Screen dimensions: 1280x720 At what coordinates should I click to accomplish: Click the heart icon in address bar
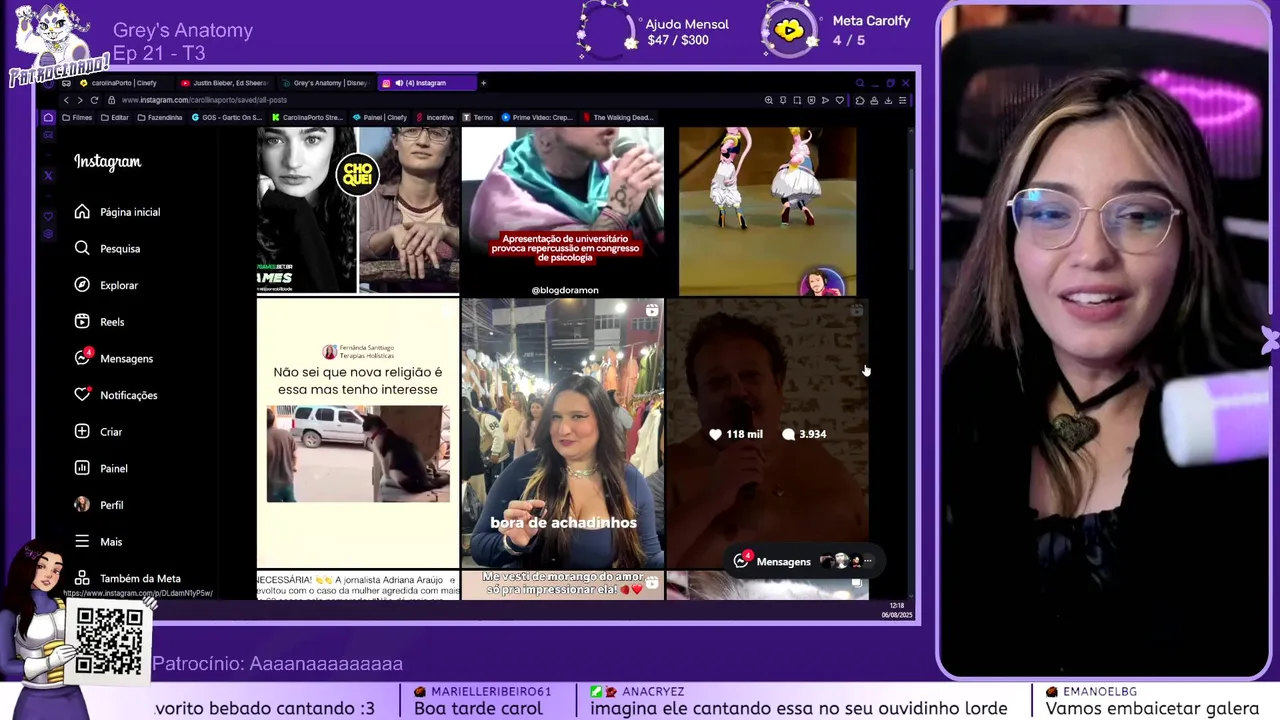click(839, 100)
